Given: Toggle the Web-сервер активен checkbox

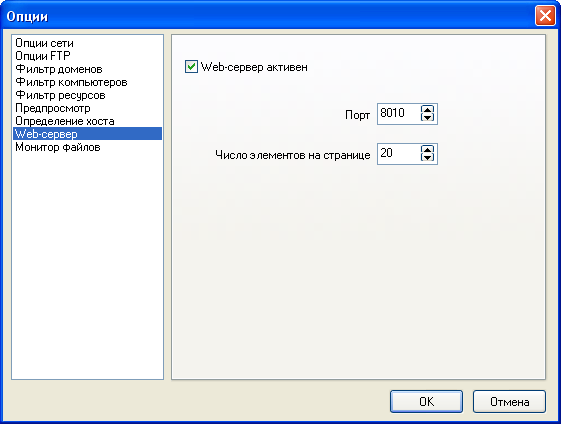Looking at the screenshot, I should pyautogui.click(x=191, y=67).
